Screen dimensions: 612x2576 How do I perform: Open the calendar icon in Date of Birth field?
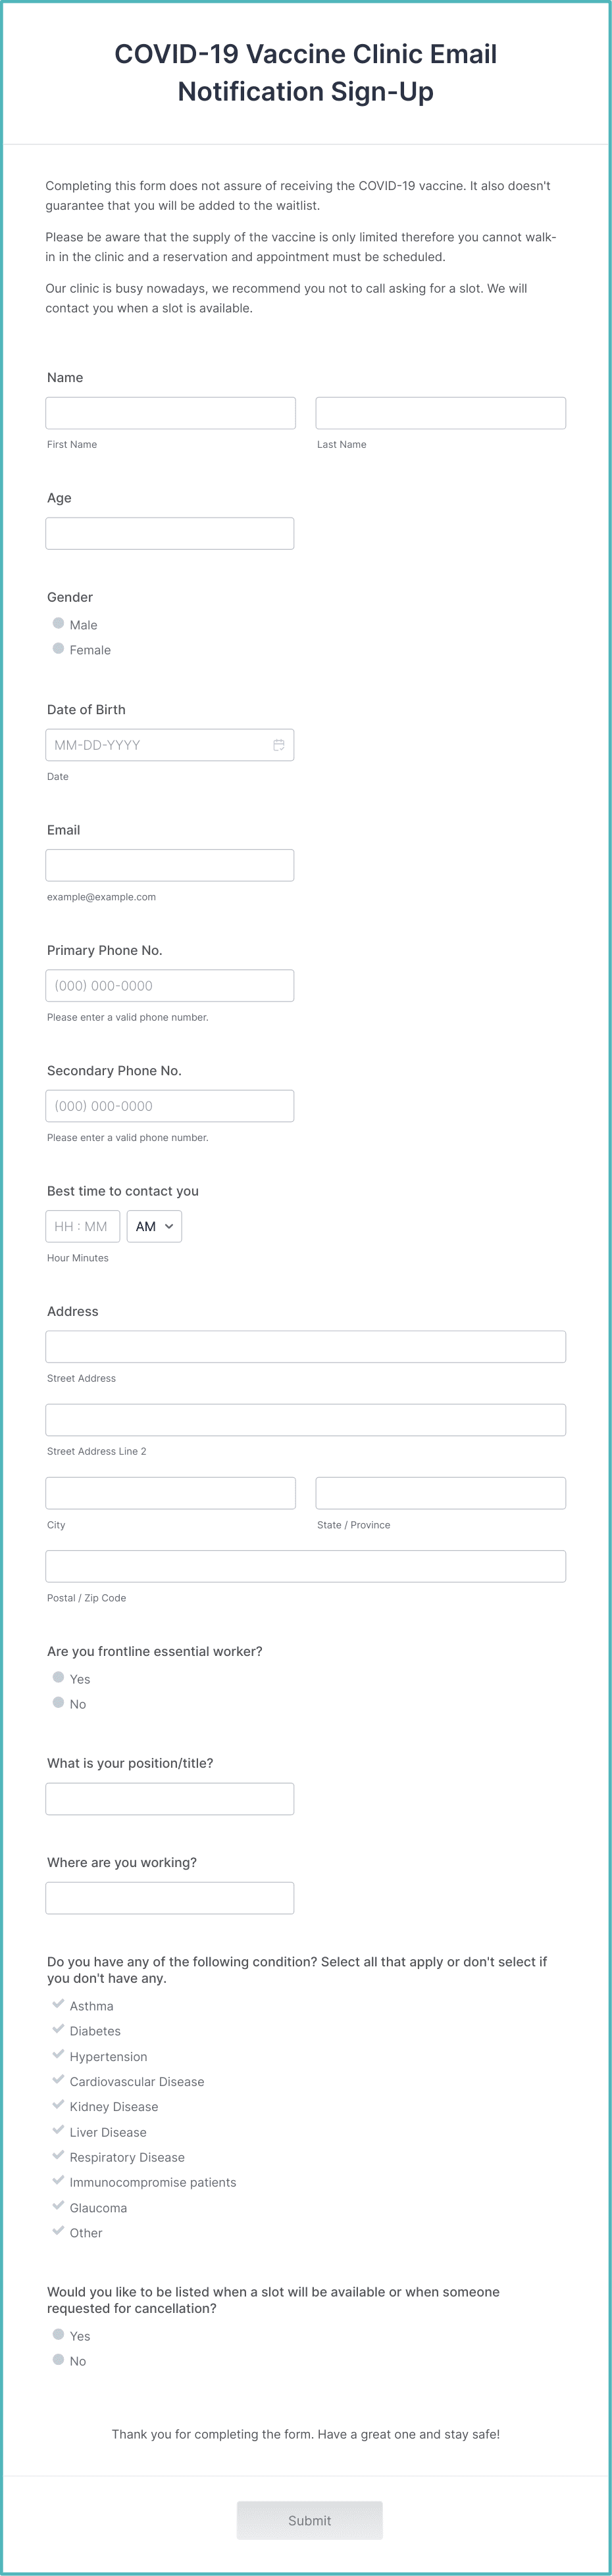(x=278, y=744)
